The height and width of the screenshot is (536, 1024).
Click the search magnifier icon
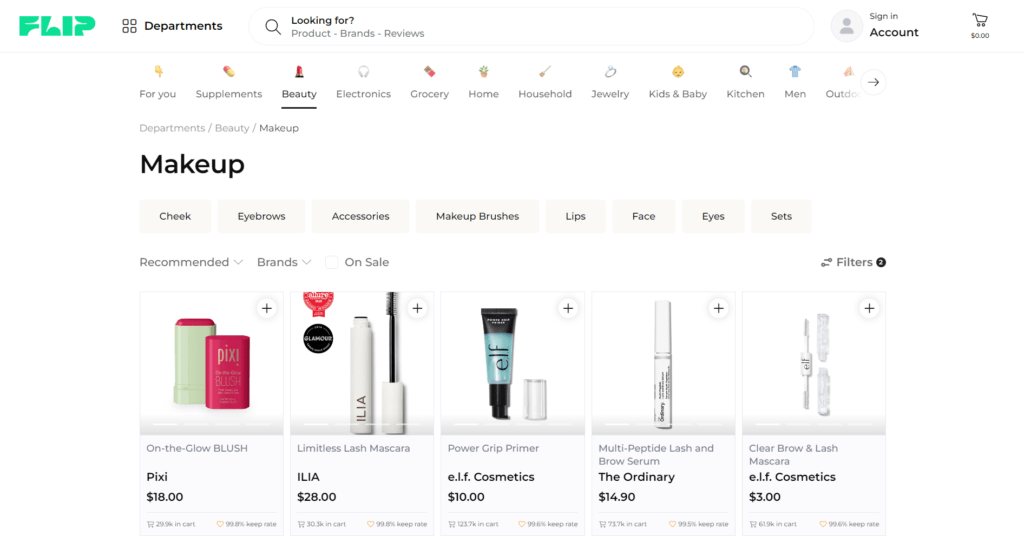point(272,27)
